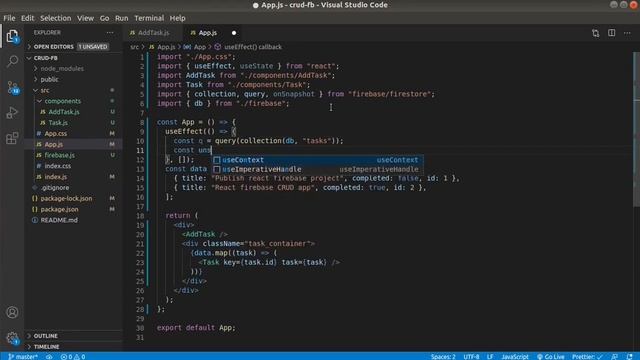Open the Source Control view

12,87
